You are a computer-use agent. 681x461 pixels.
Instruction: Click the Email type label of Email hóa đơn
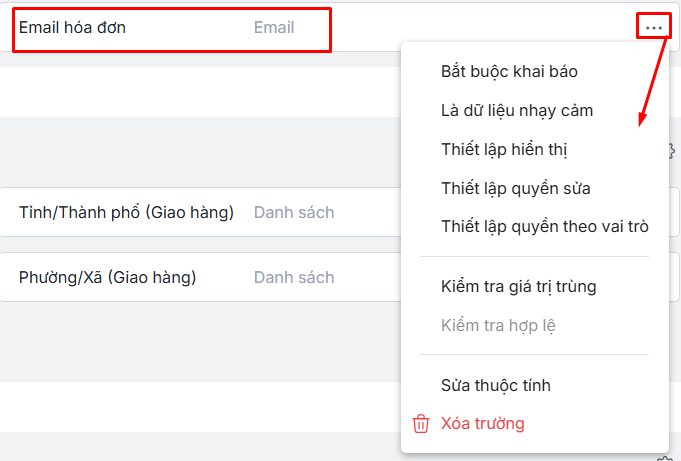click(x=274, y=28)
